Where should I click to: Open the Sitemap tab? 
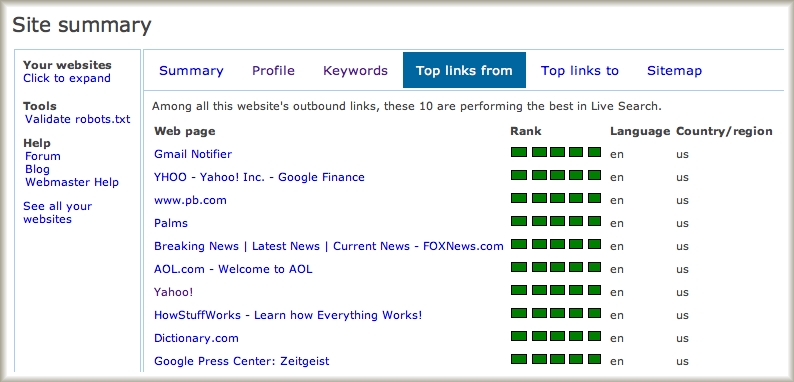click(x=674, y=70)
